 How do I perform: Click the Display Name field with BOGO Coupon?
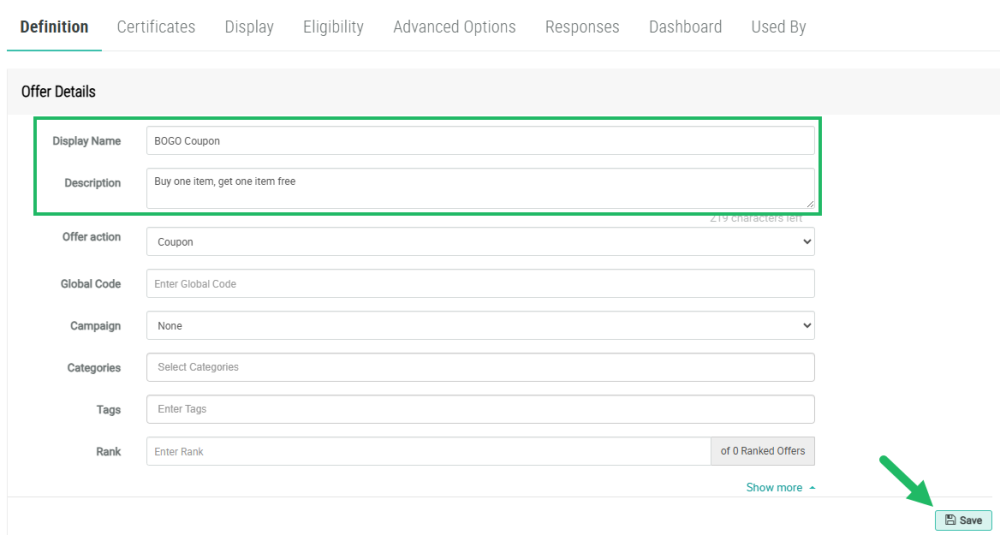click(x=480, y=141)
